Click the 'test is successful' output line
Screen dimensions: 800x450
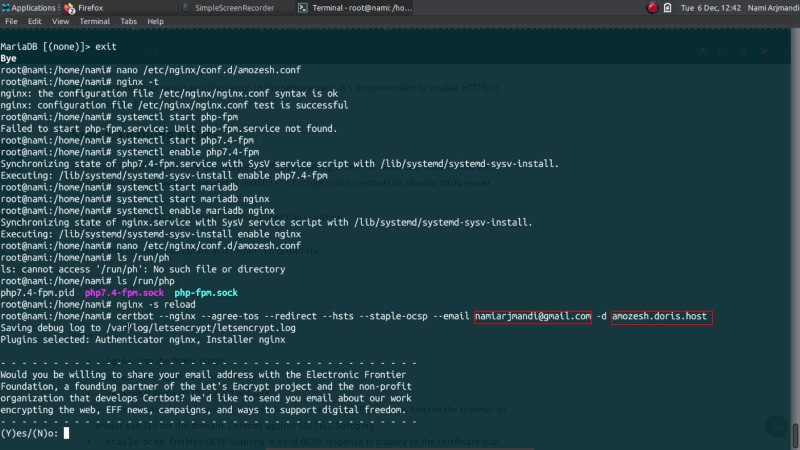[174, 105]
